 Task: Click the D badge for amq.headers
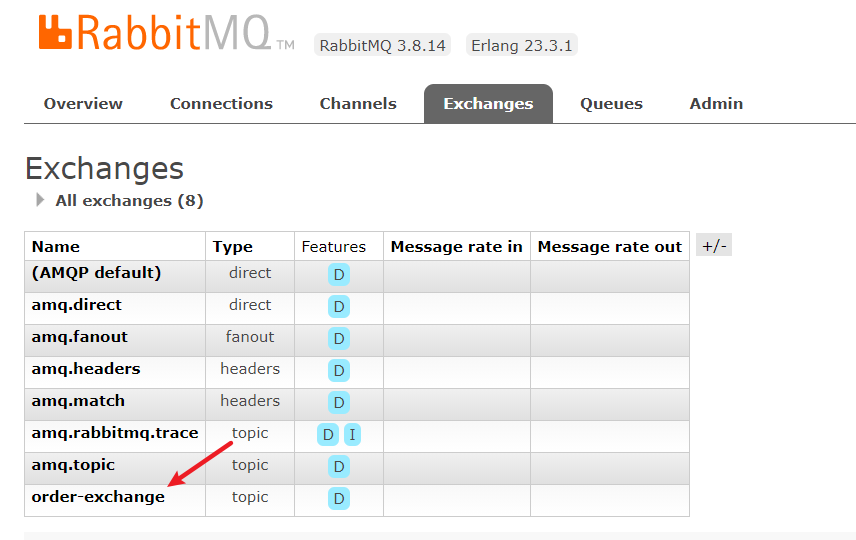pos(339,371)
